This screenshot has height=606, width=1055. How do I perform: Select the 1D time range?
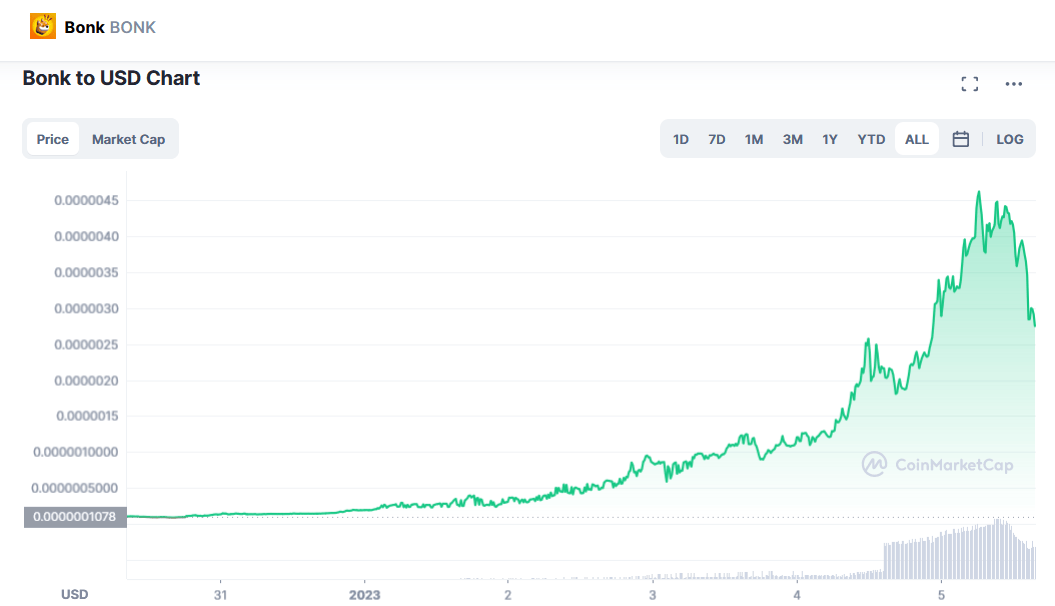point(681,139)
